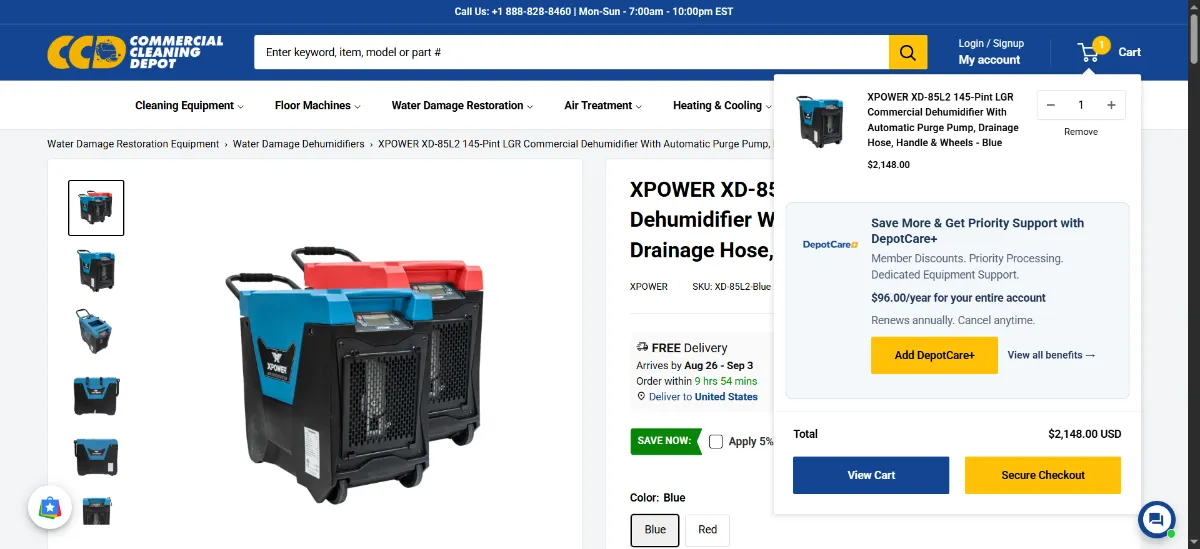Click the search magnifier button
The image size is (1200, 549).
pyautogui.click(x=908, y=52)
